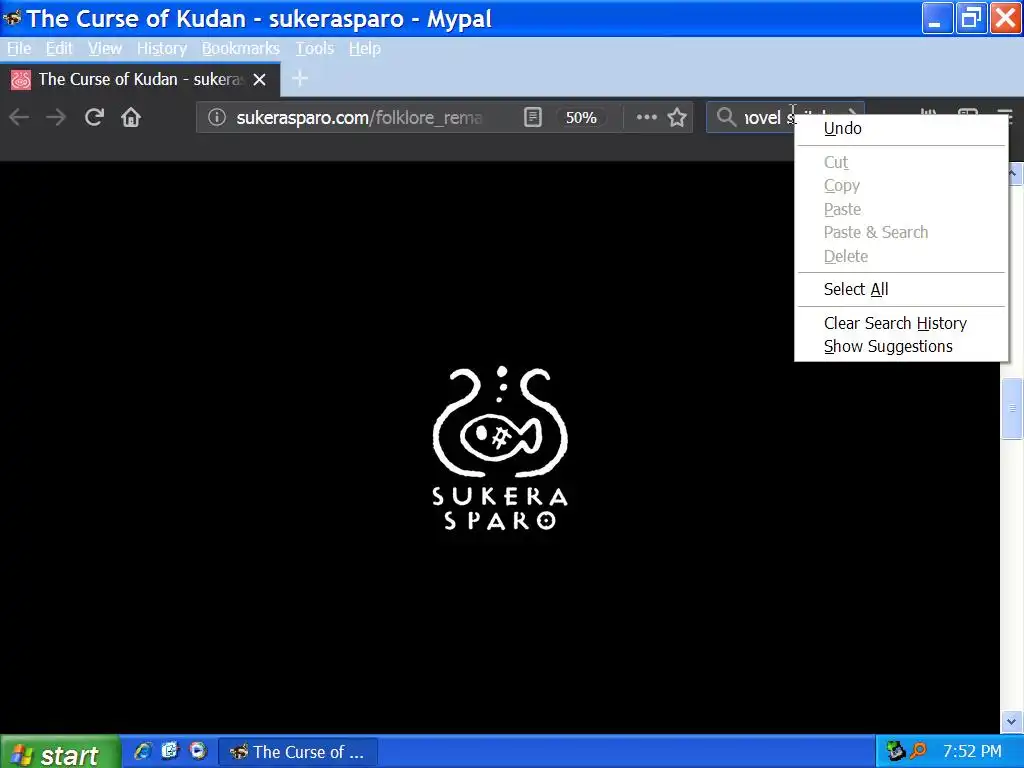This screenshot has height=768, width=1024.
Task: Open the History menu
Action: pyautogui.click(x=161, y=48)
